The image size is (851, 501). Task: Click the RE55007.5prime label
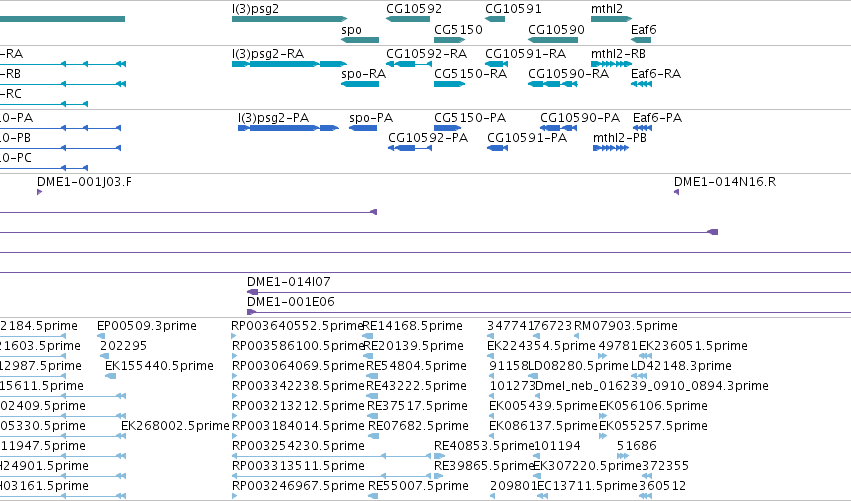pyautogui.click(x=418, y=486)
